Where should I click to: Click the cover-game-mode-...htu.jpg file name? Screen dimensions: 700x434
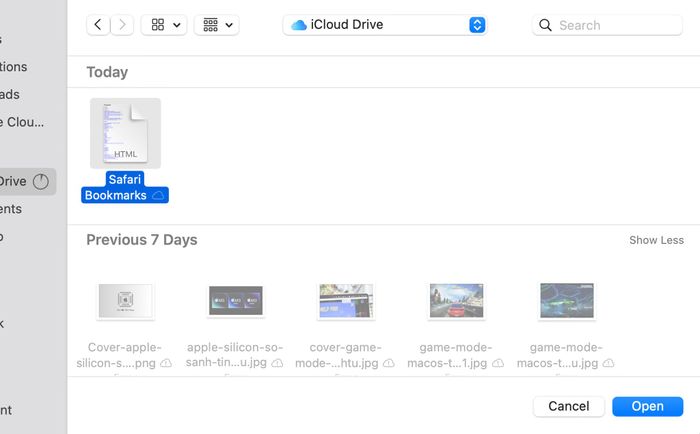(339, 355)
